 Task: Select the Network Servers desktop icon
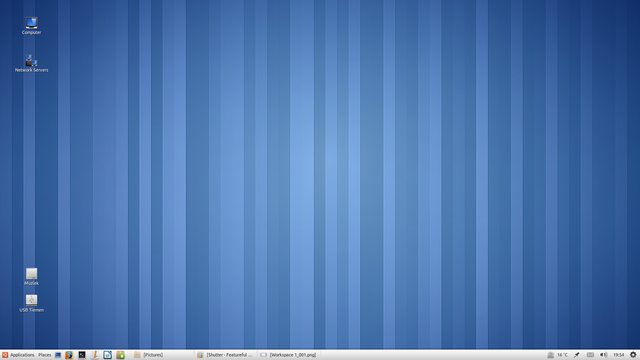click(31, 63)
